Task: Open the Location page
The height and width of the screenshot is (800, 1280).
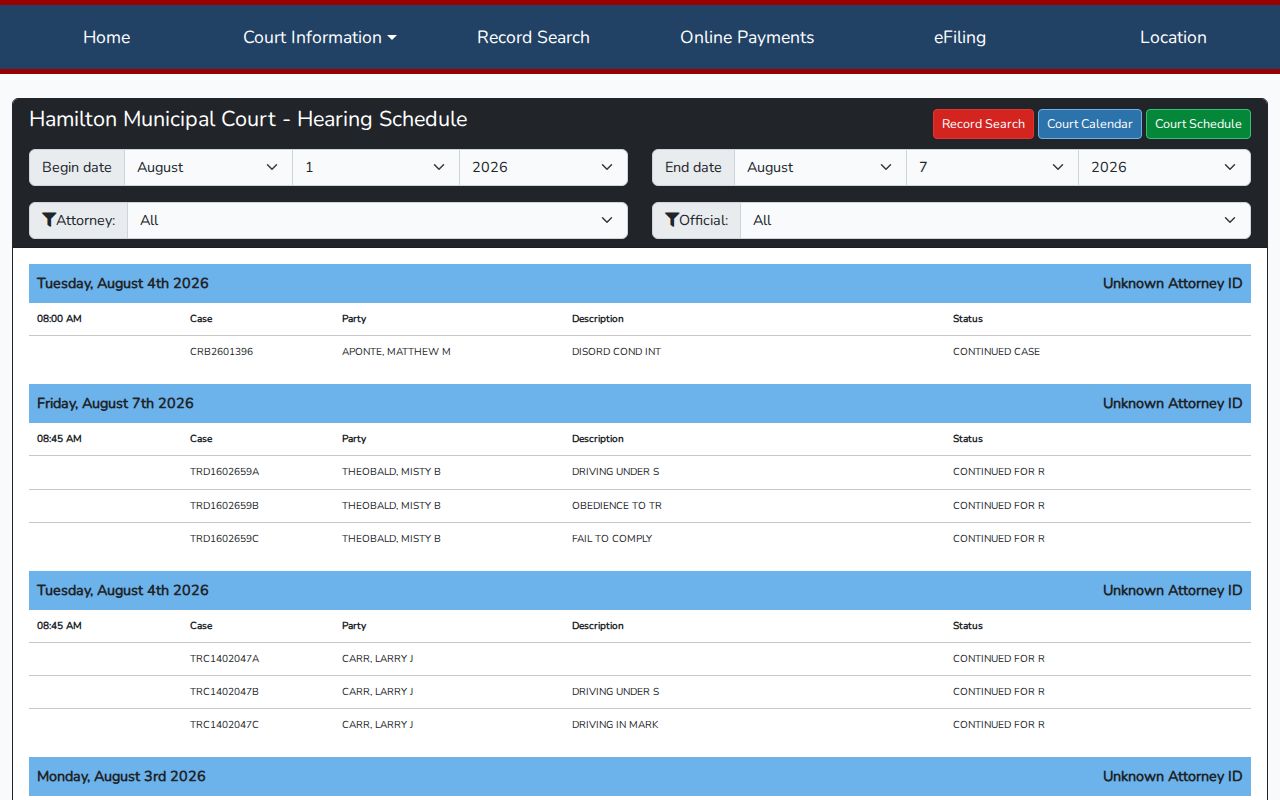Action: (1173, 37)
